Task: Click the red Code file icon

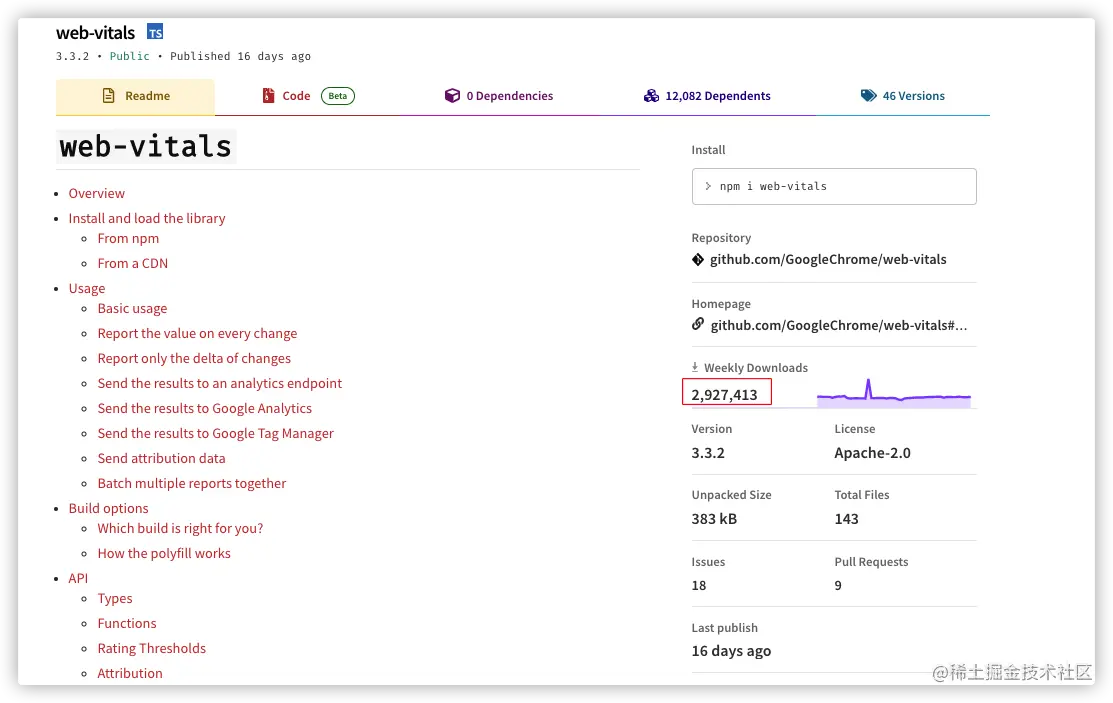Action: [268, 96]
